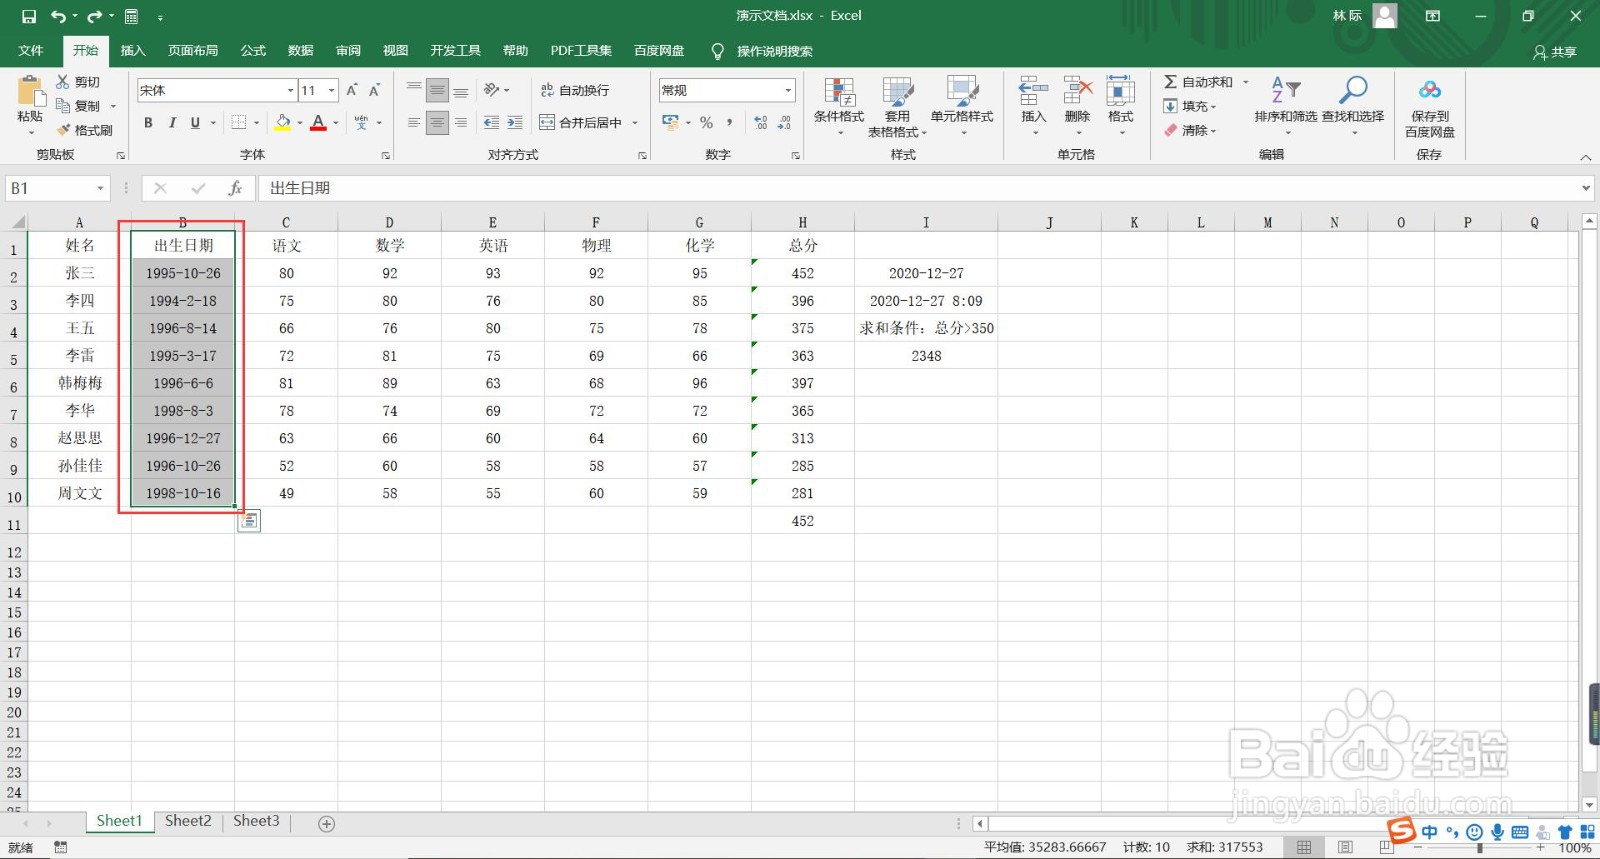The height and width of the screenshot is (859, 1600).
Task: Click the Increase Indent icon
Action: tap(515, 122)
